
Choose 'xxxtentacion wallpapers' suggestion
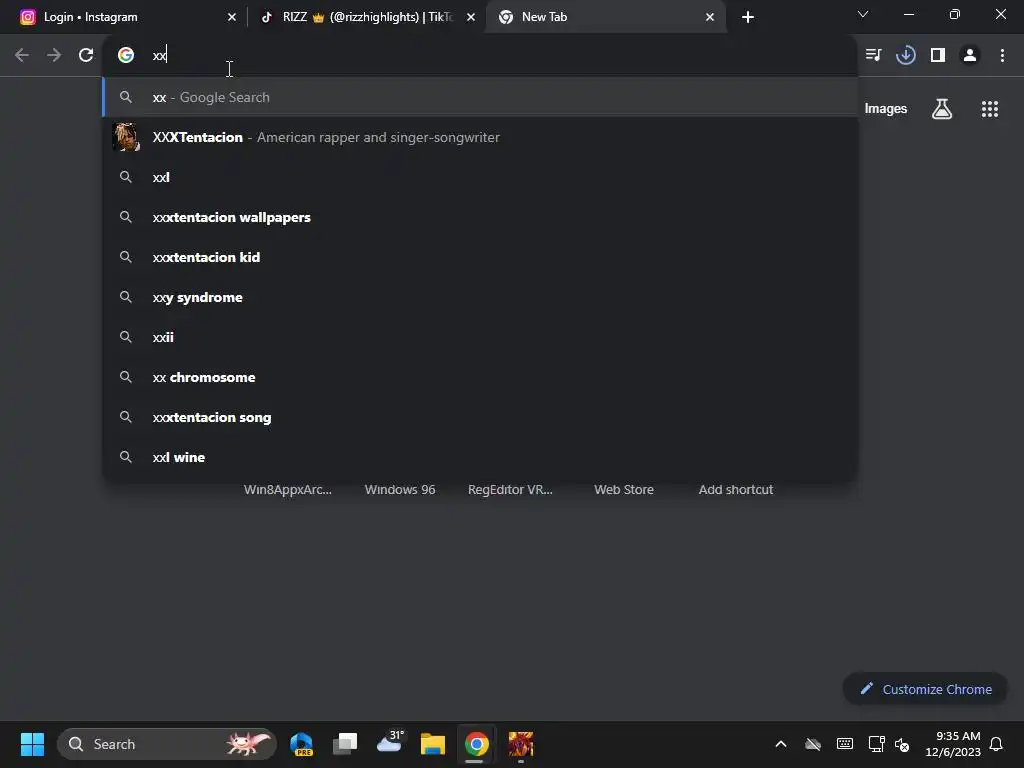tap(480, 217)
